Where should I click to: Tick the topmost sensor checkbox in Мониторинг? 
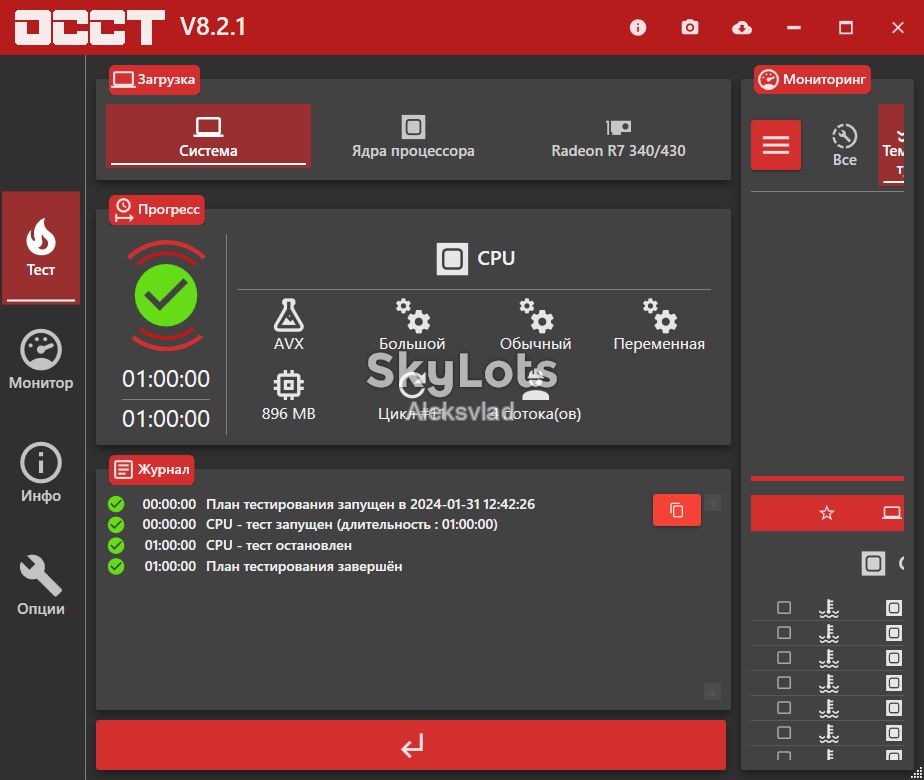point(784,607)
